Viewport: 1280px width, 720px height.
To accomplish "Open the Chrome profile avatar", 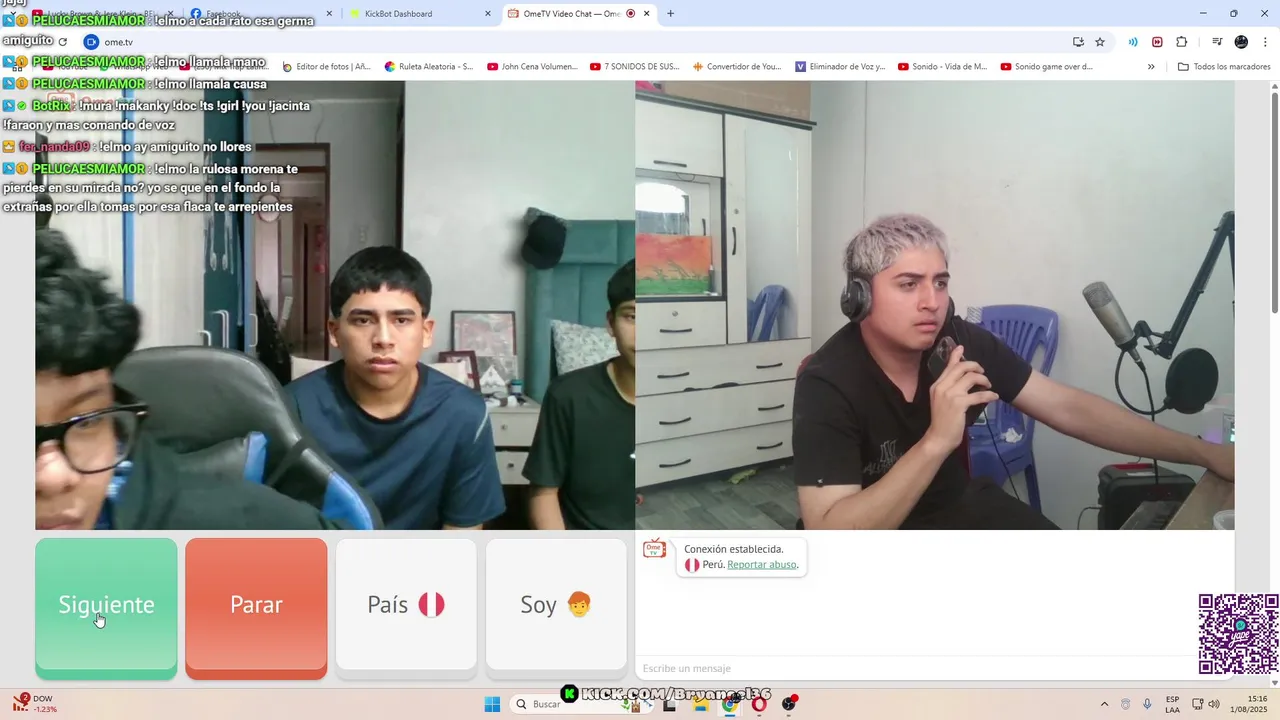I will pyautogui.click(x=1241, y=42).
